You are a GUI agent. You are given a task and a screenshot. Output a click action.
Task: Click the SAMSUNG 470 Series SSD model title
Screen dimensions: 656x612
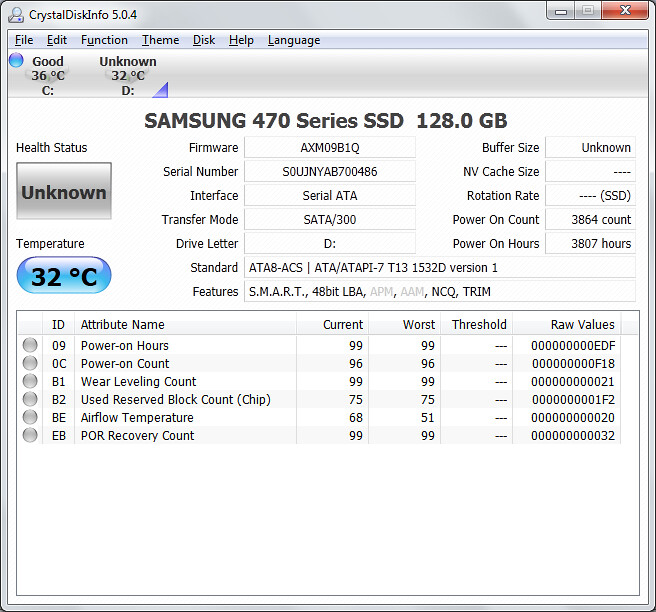point(325,121)
